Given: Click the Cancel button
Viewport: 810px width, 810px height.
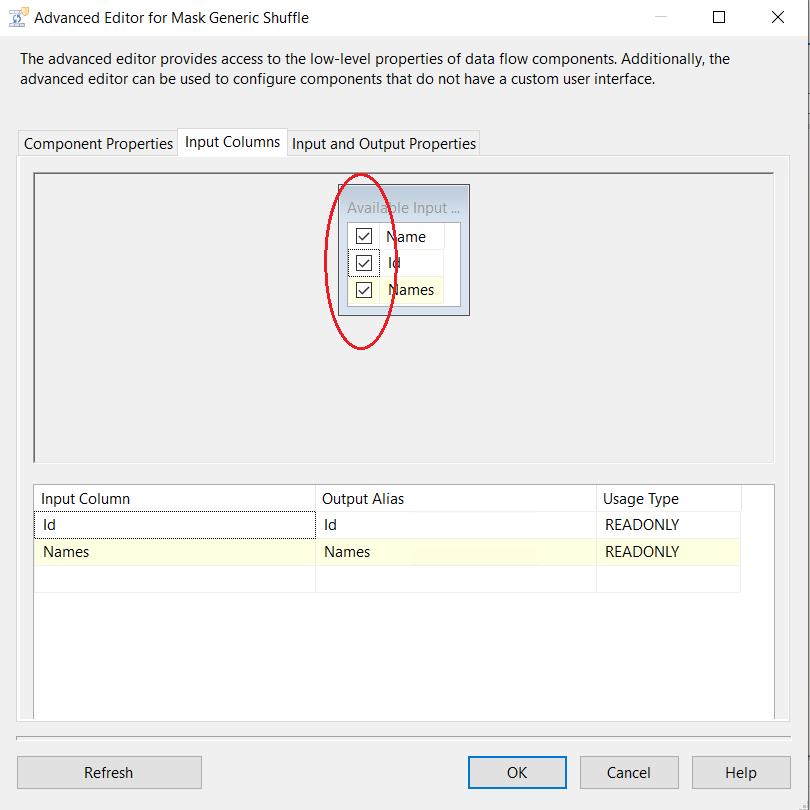Looking at the screenshot, I should [x=629, y=772].
